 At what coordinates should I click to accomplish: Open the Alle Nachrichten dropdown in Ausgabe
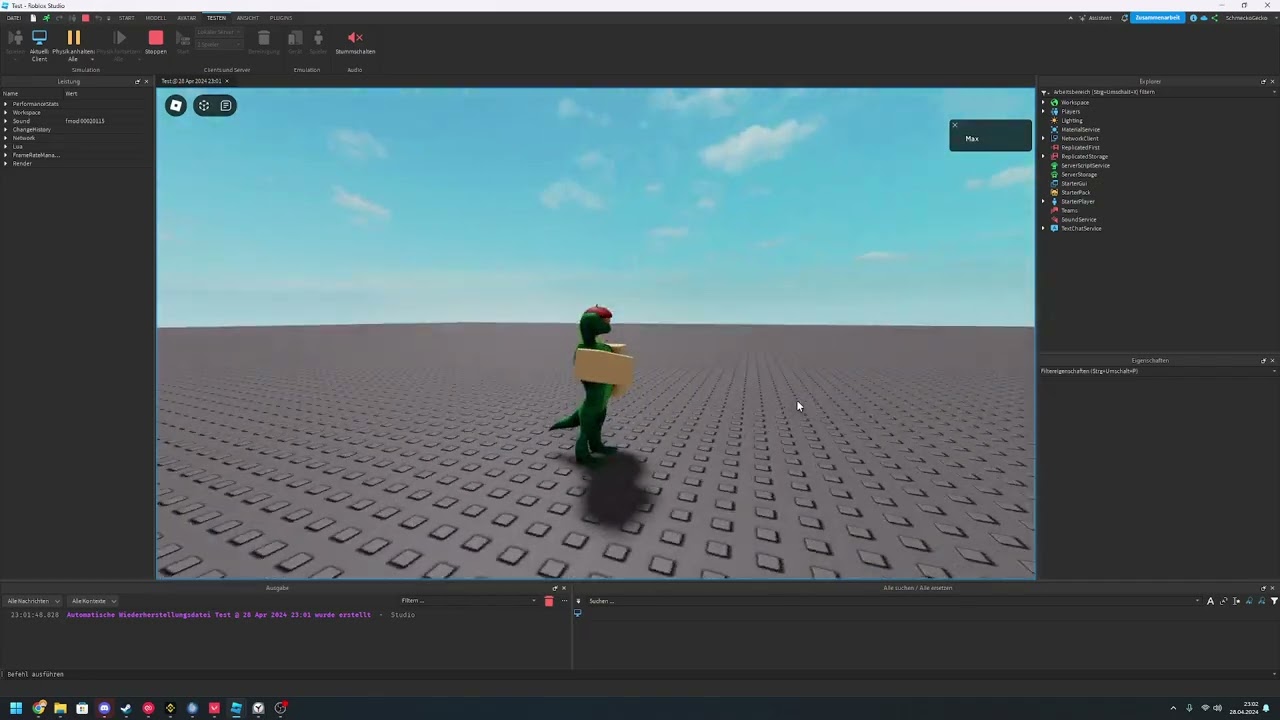click(33, 601)
